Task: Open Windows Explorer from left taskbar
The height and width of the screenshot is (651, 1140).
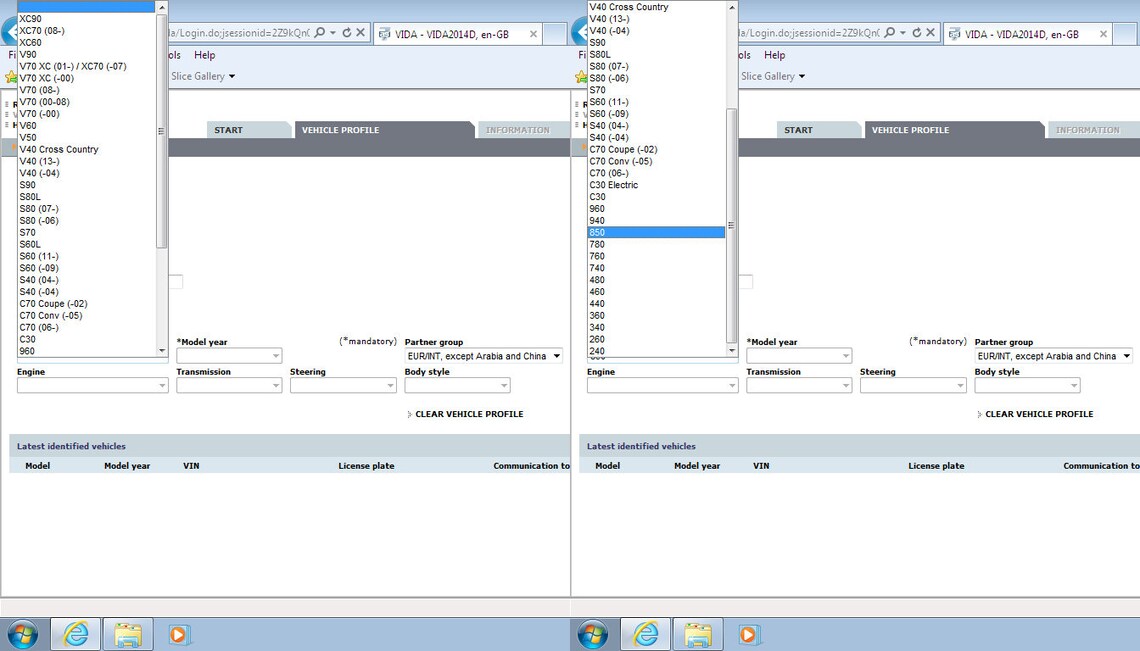Action: pos(128,634)
